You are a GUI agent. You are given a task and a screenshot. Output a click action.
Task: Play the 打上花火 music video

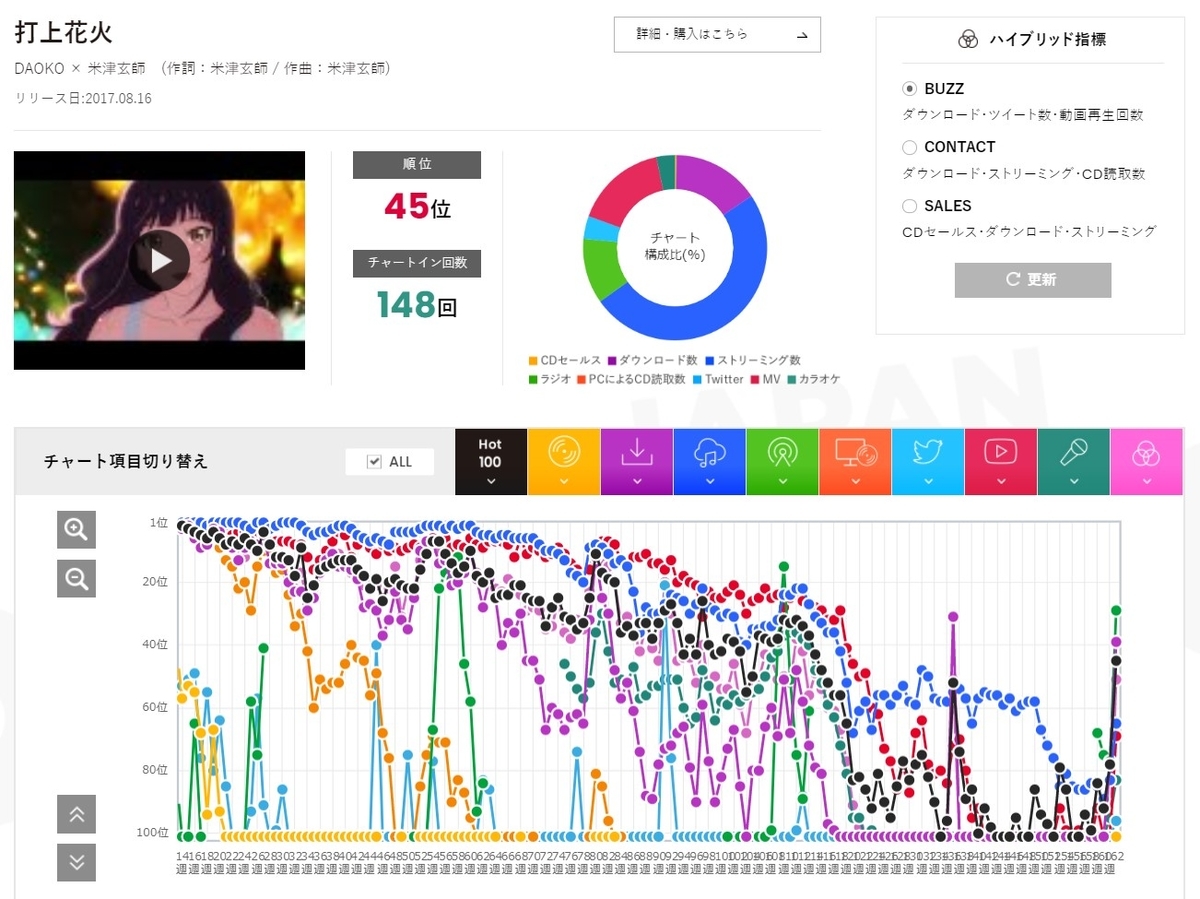click(x=160, y=261)
